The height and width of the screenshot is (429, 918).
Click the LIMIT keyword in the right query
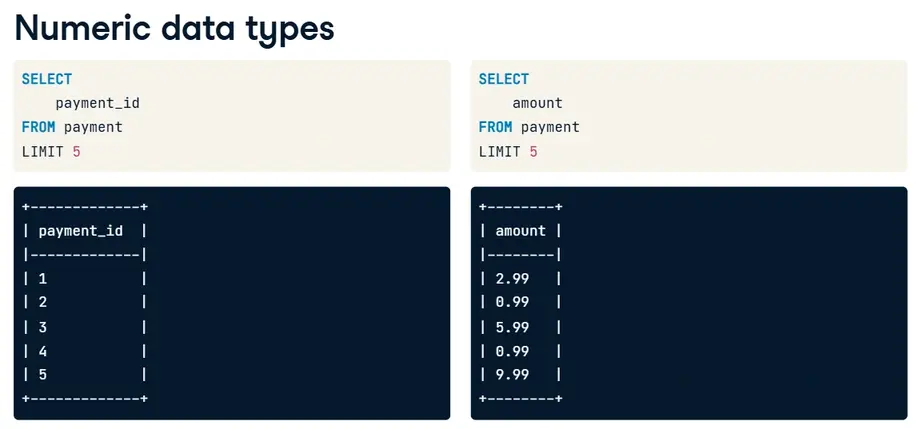(x=499, y=151)
